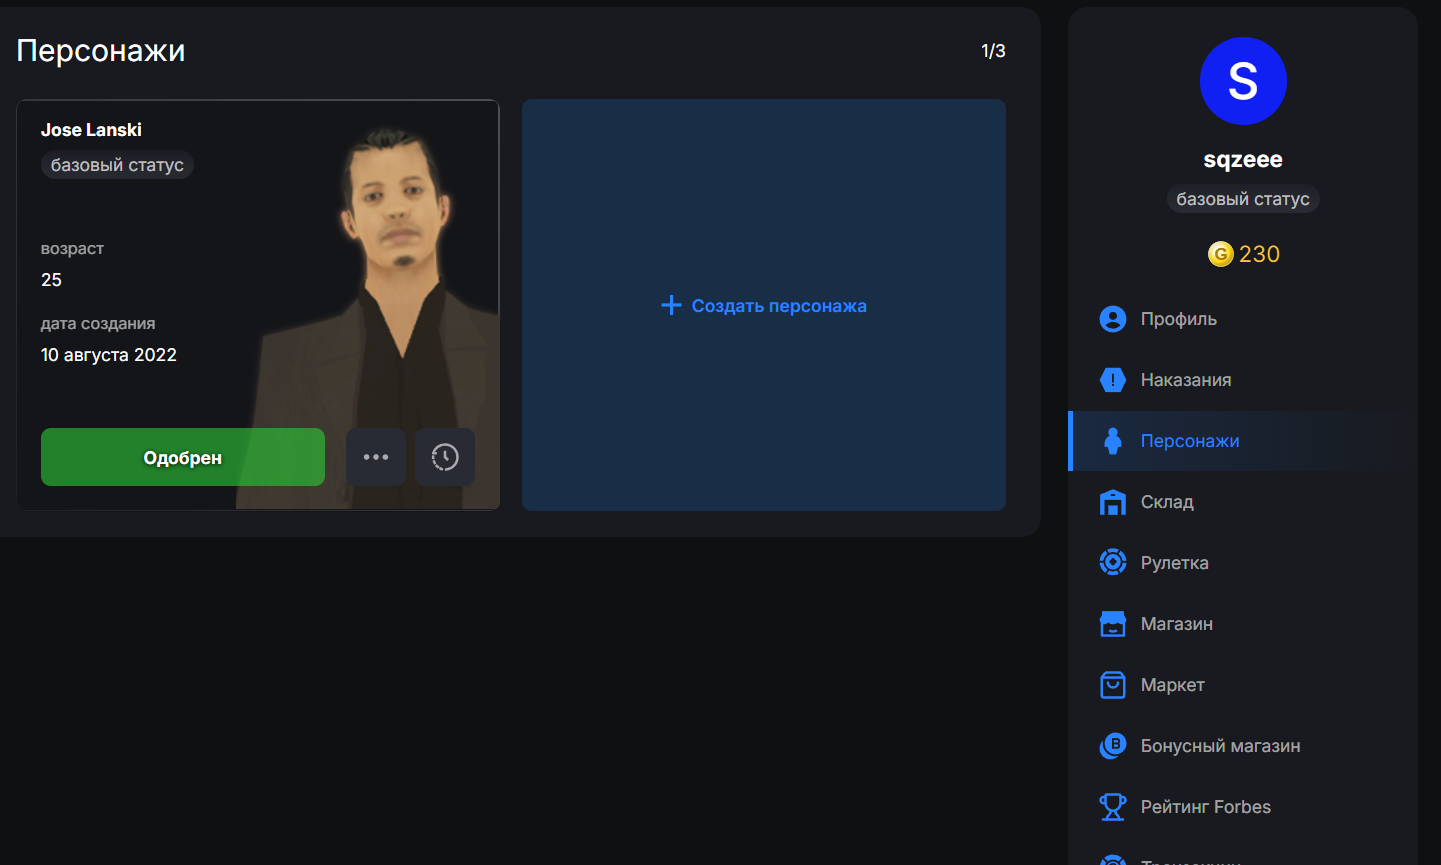Open the Profile icon in sidebar

1112,319
